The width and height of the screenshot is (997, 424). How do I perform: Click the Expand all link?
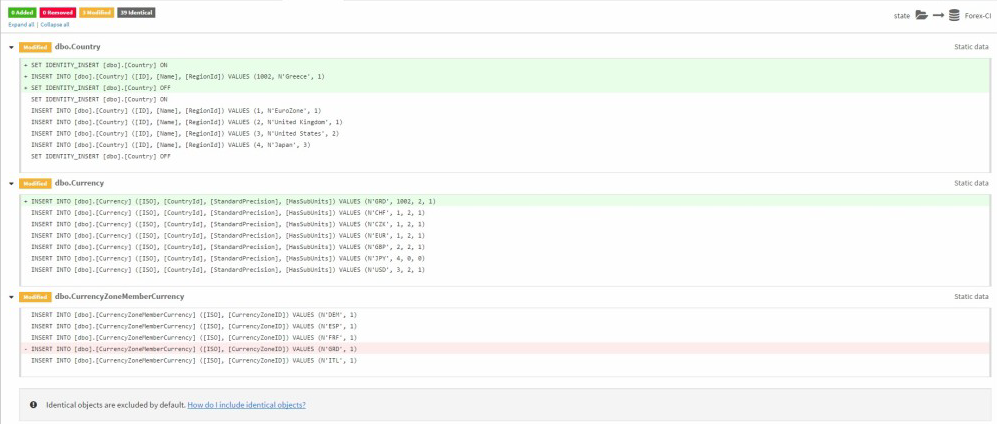(x=22, y=24)
